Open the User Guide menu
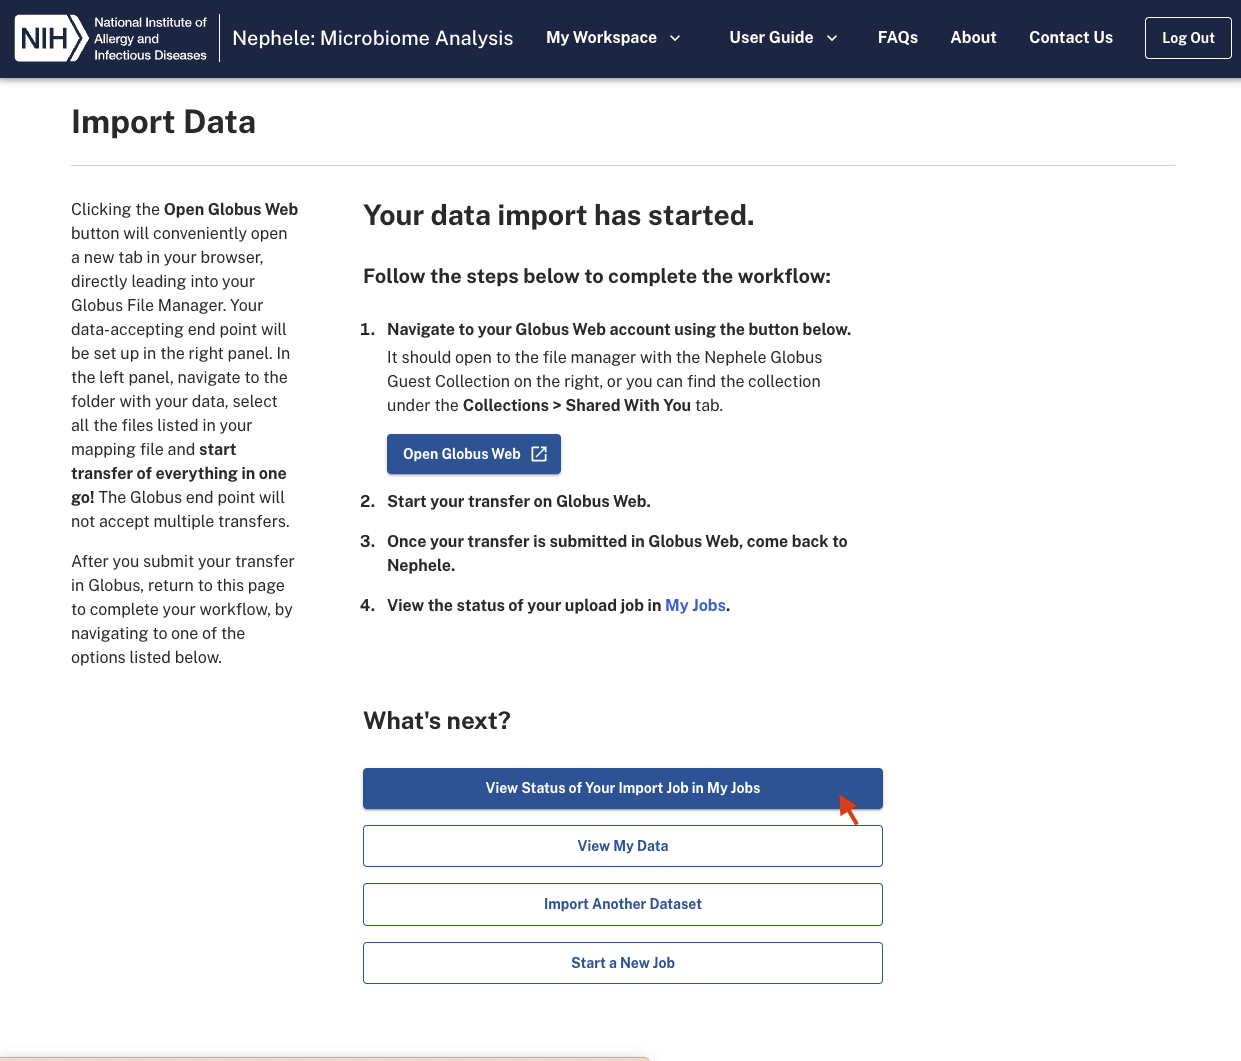 771,38
